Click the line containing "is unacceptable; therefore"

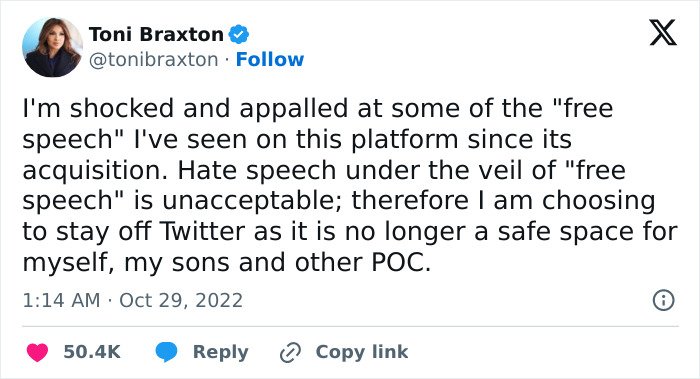(x=339, y=201)
